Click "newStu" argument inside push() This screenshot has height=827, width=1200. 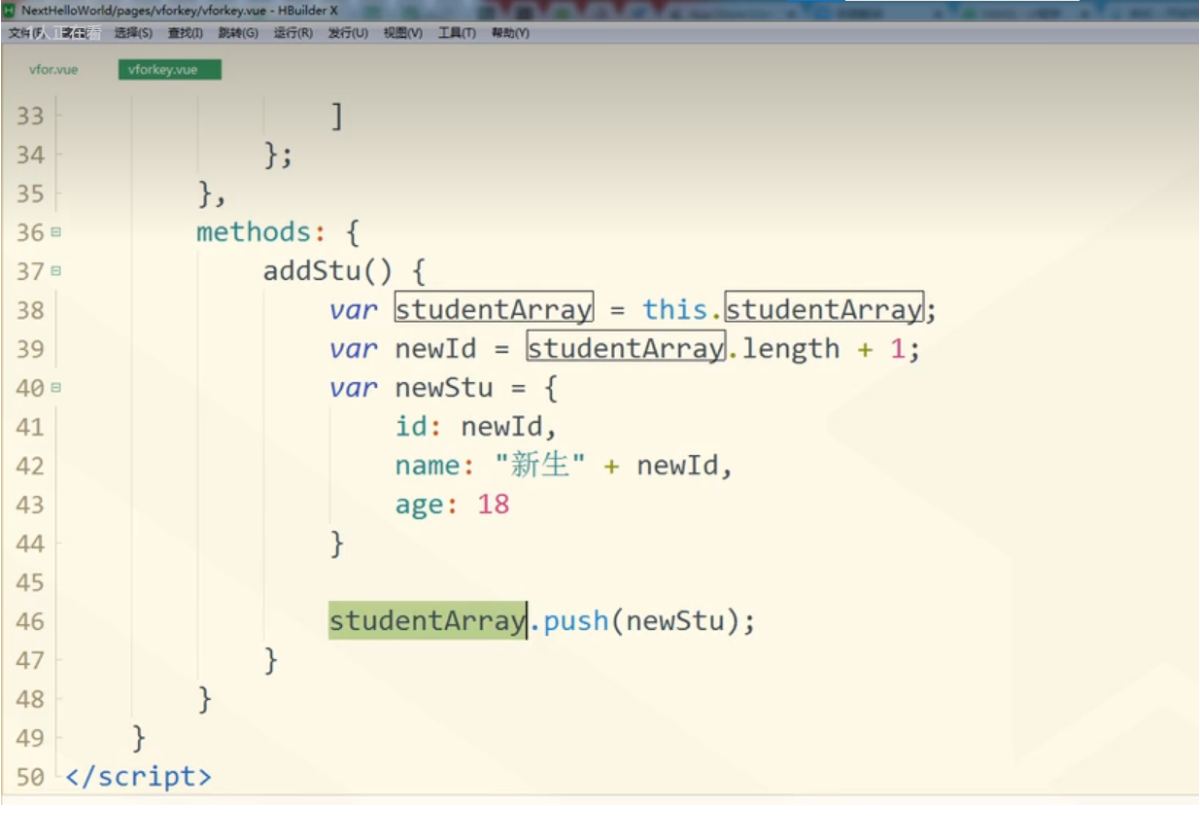(675, 621)
